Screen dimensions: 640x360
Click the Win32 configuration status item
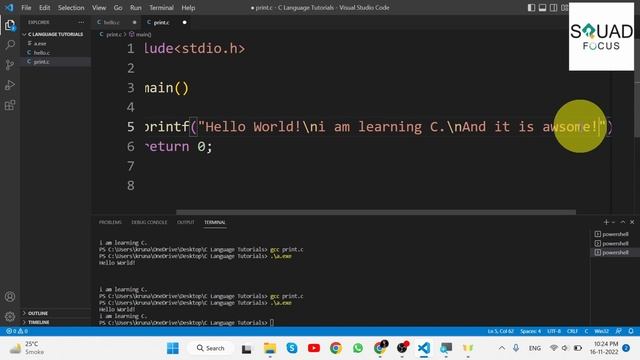[x=602, y=331]
